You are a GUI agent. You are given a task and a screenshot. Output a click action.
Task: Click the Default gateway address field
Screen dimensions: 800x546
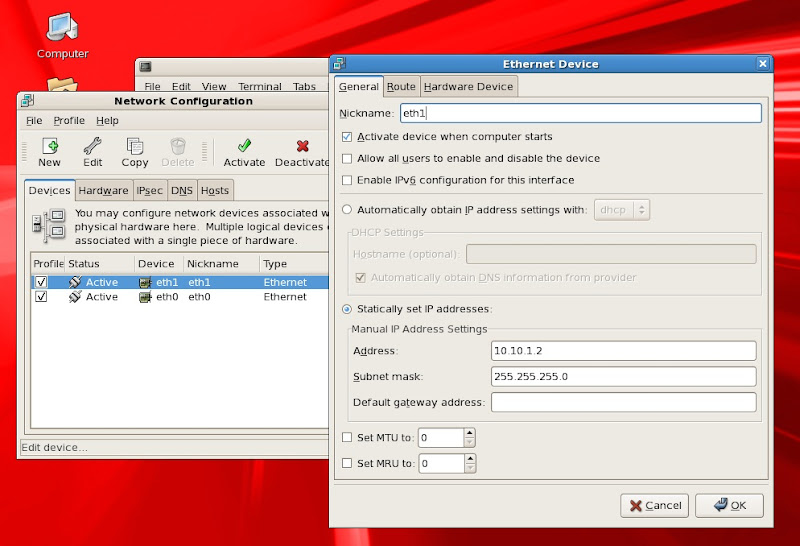click(623, 402)
